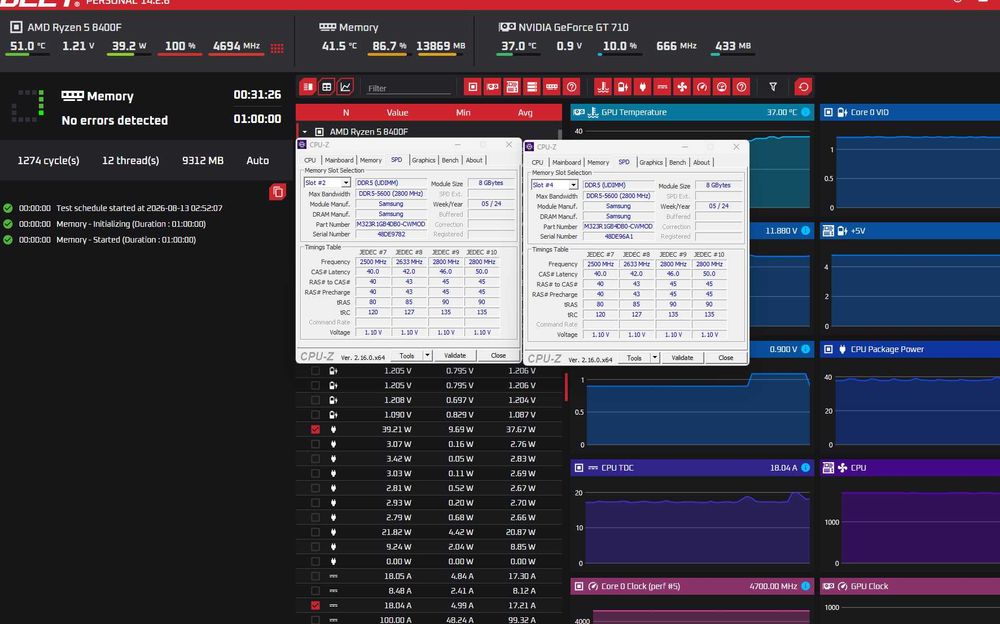
Task: Click the circular reset arrow icon
Action: click(803, 87)
